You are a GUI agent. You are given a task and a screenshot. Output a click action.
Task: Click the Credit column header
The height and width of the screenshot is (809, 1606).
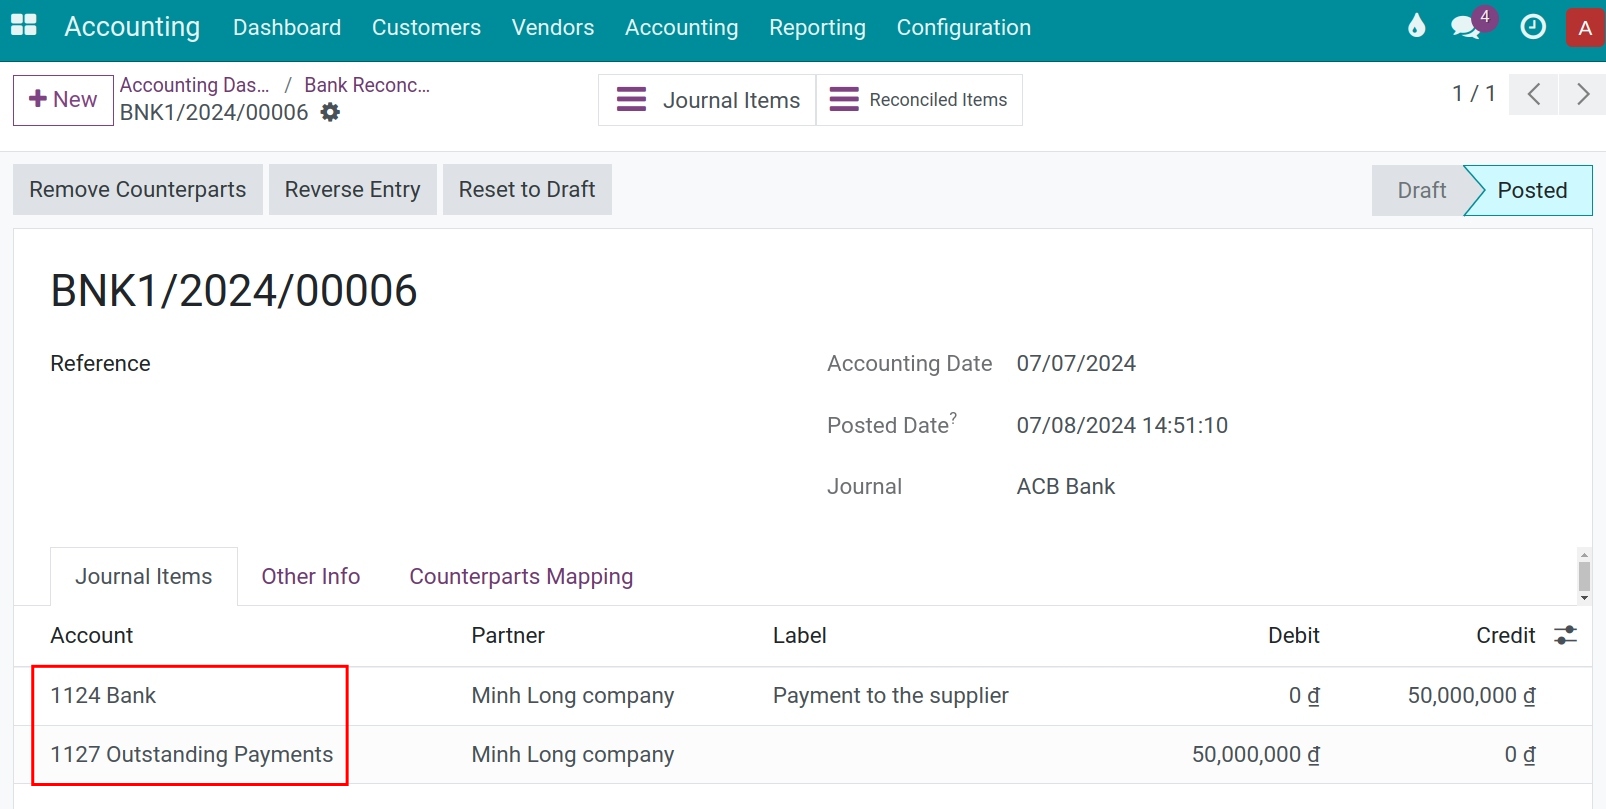1505,636
